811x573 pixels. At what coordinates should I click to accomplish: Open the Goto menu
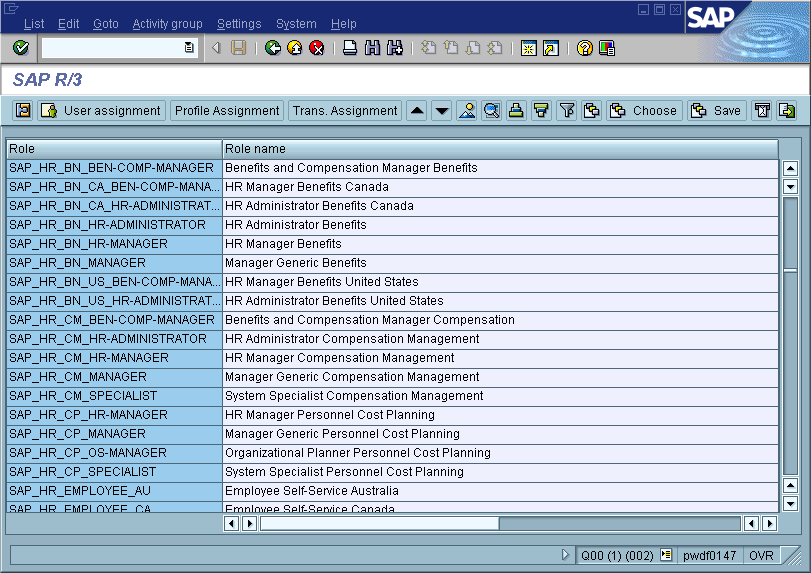(x=105, y=24)
